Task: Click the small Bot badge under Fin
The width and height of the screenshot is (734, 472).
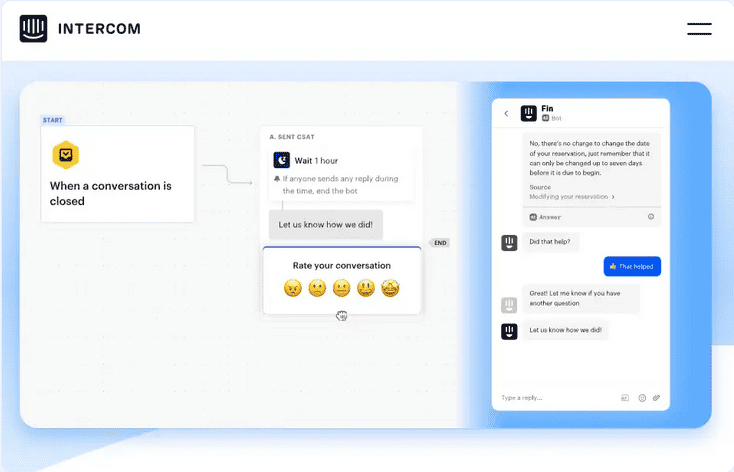Action: (551, 118)
